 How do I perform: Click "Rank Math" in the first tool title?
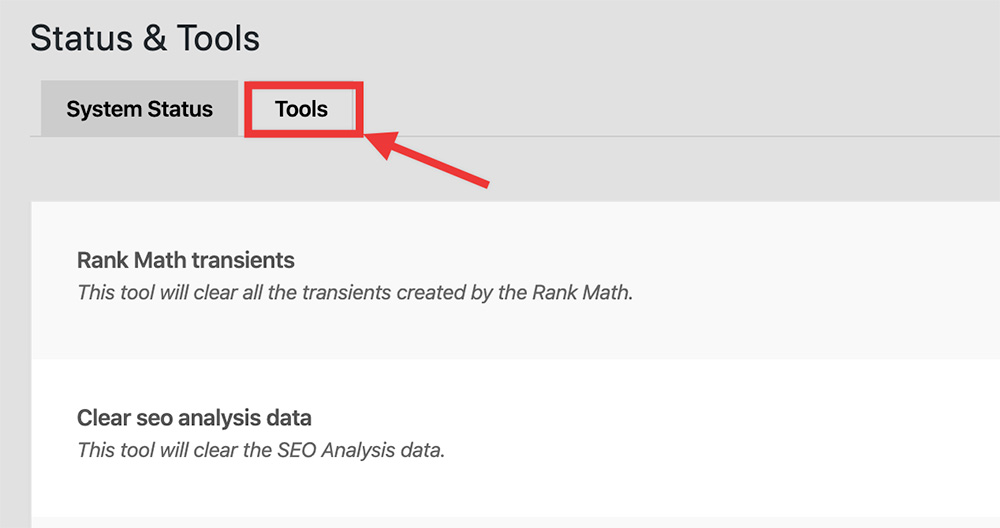coord(131,261)
